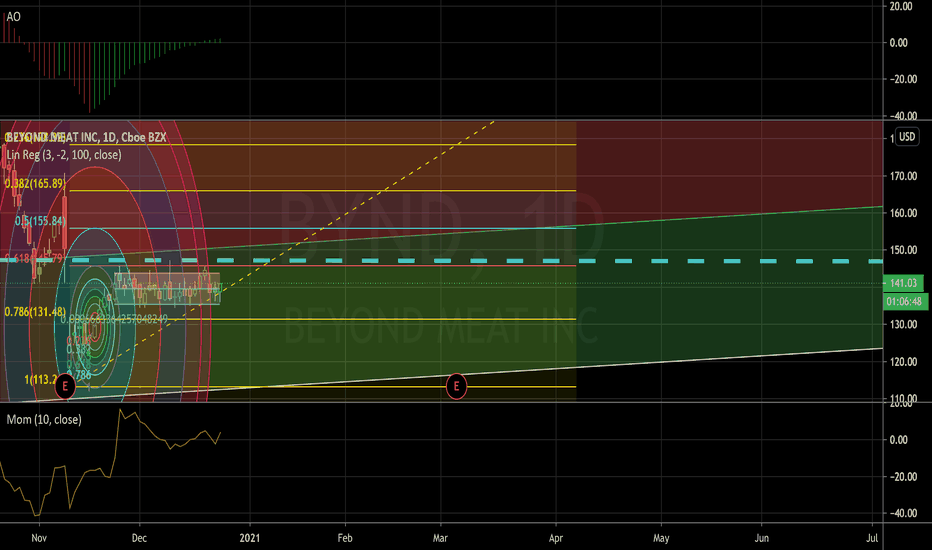Click the earnings E marker near March

[456, 386]
